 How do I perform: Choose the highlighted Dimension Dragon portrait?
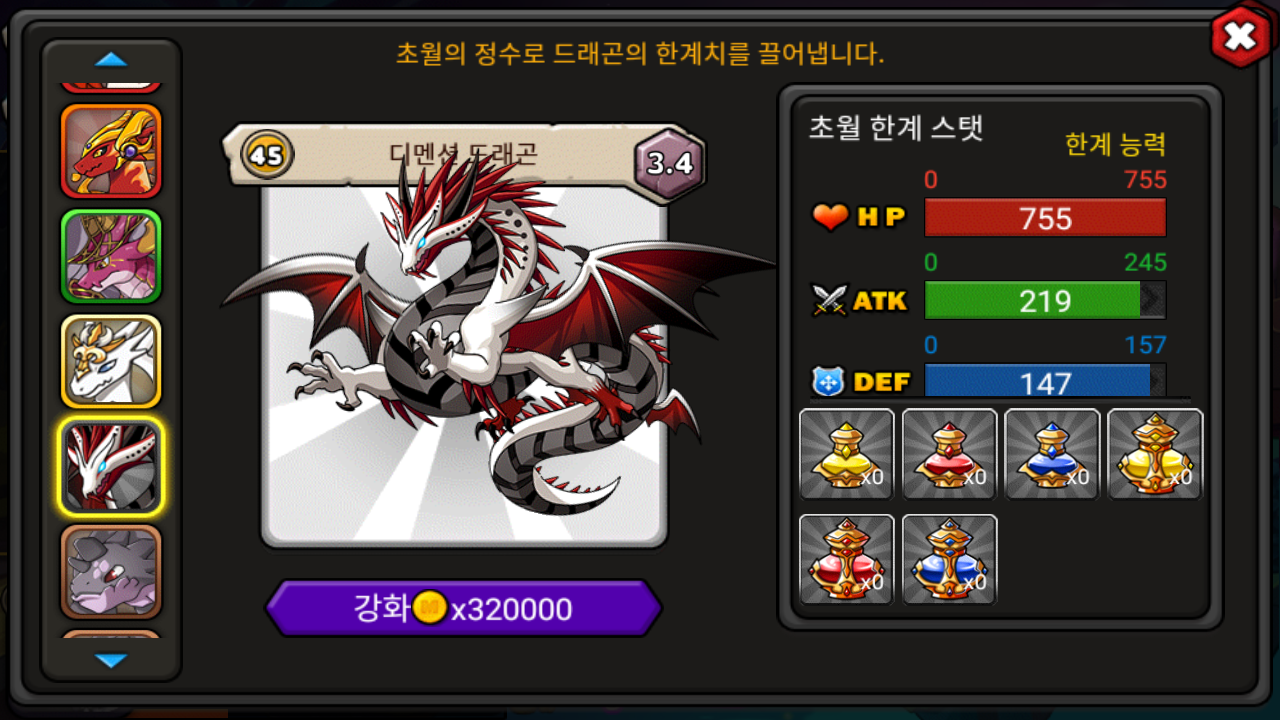[111, 467]
